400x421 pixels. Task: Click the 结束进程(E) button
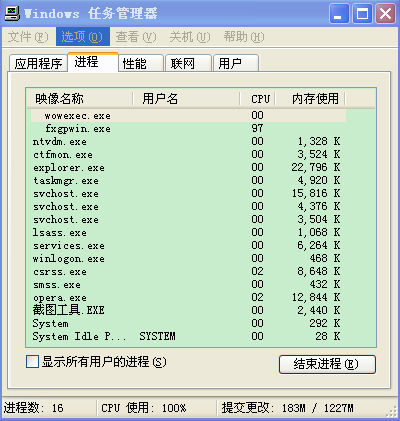[x=327, y=364]
